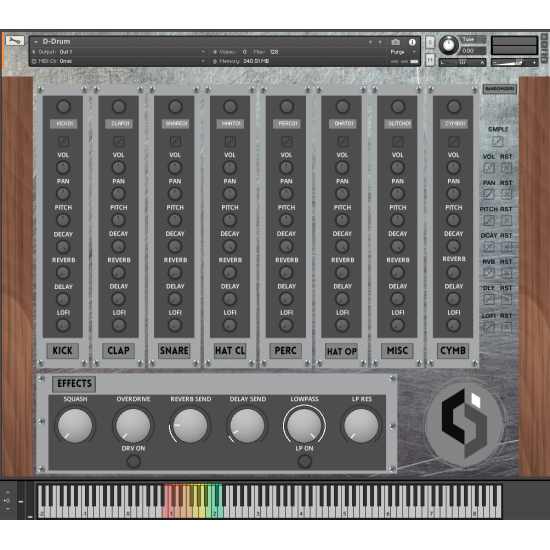Randomize PITCH using the dice icon
550x550 pixels.
pos(489,221)
